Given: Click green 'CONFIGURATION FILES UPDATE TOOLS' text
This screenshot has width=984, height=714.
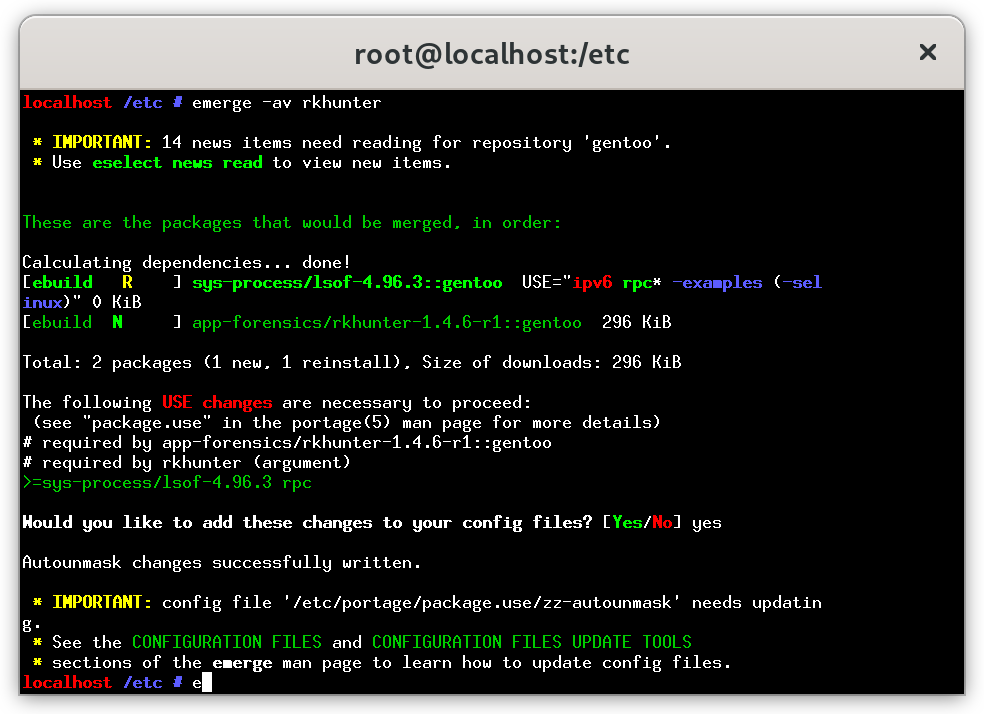Looking at the screenshot, I should pyautogui.click(x=532, y=642).
